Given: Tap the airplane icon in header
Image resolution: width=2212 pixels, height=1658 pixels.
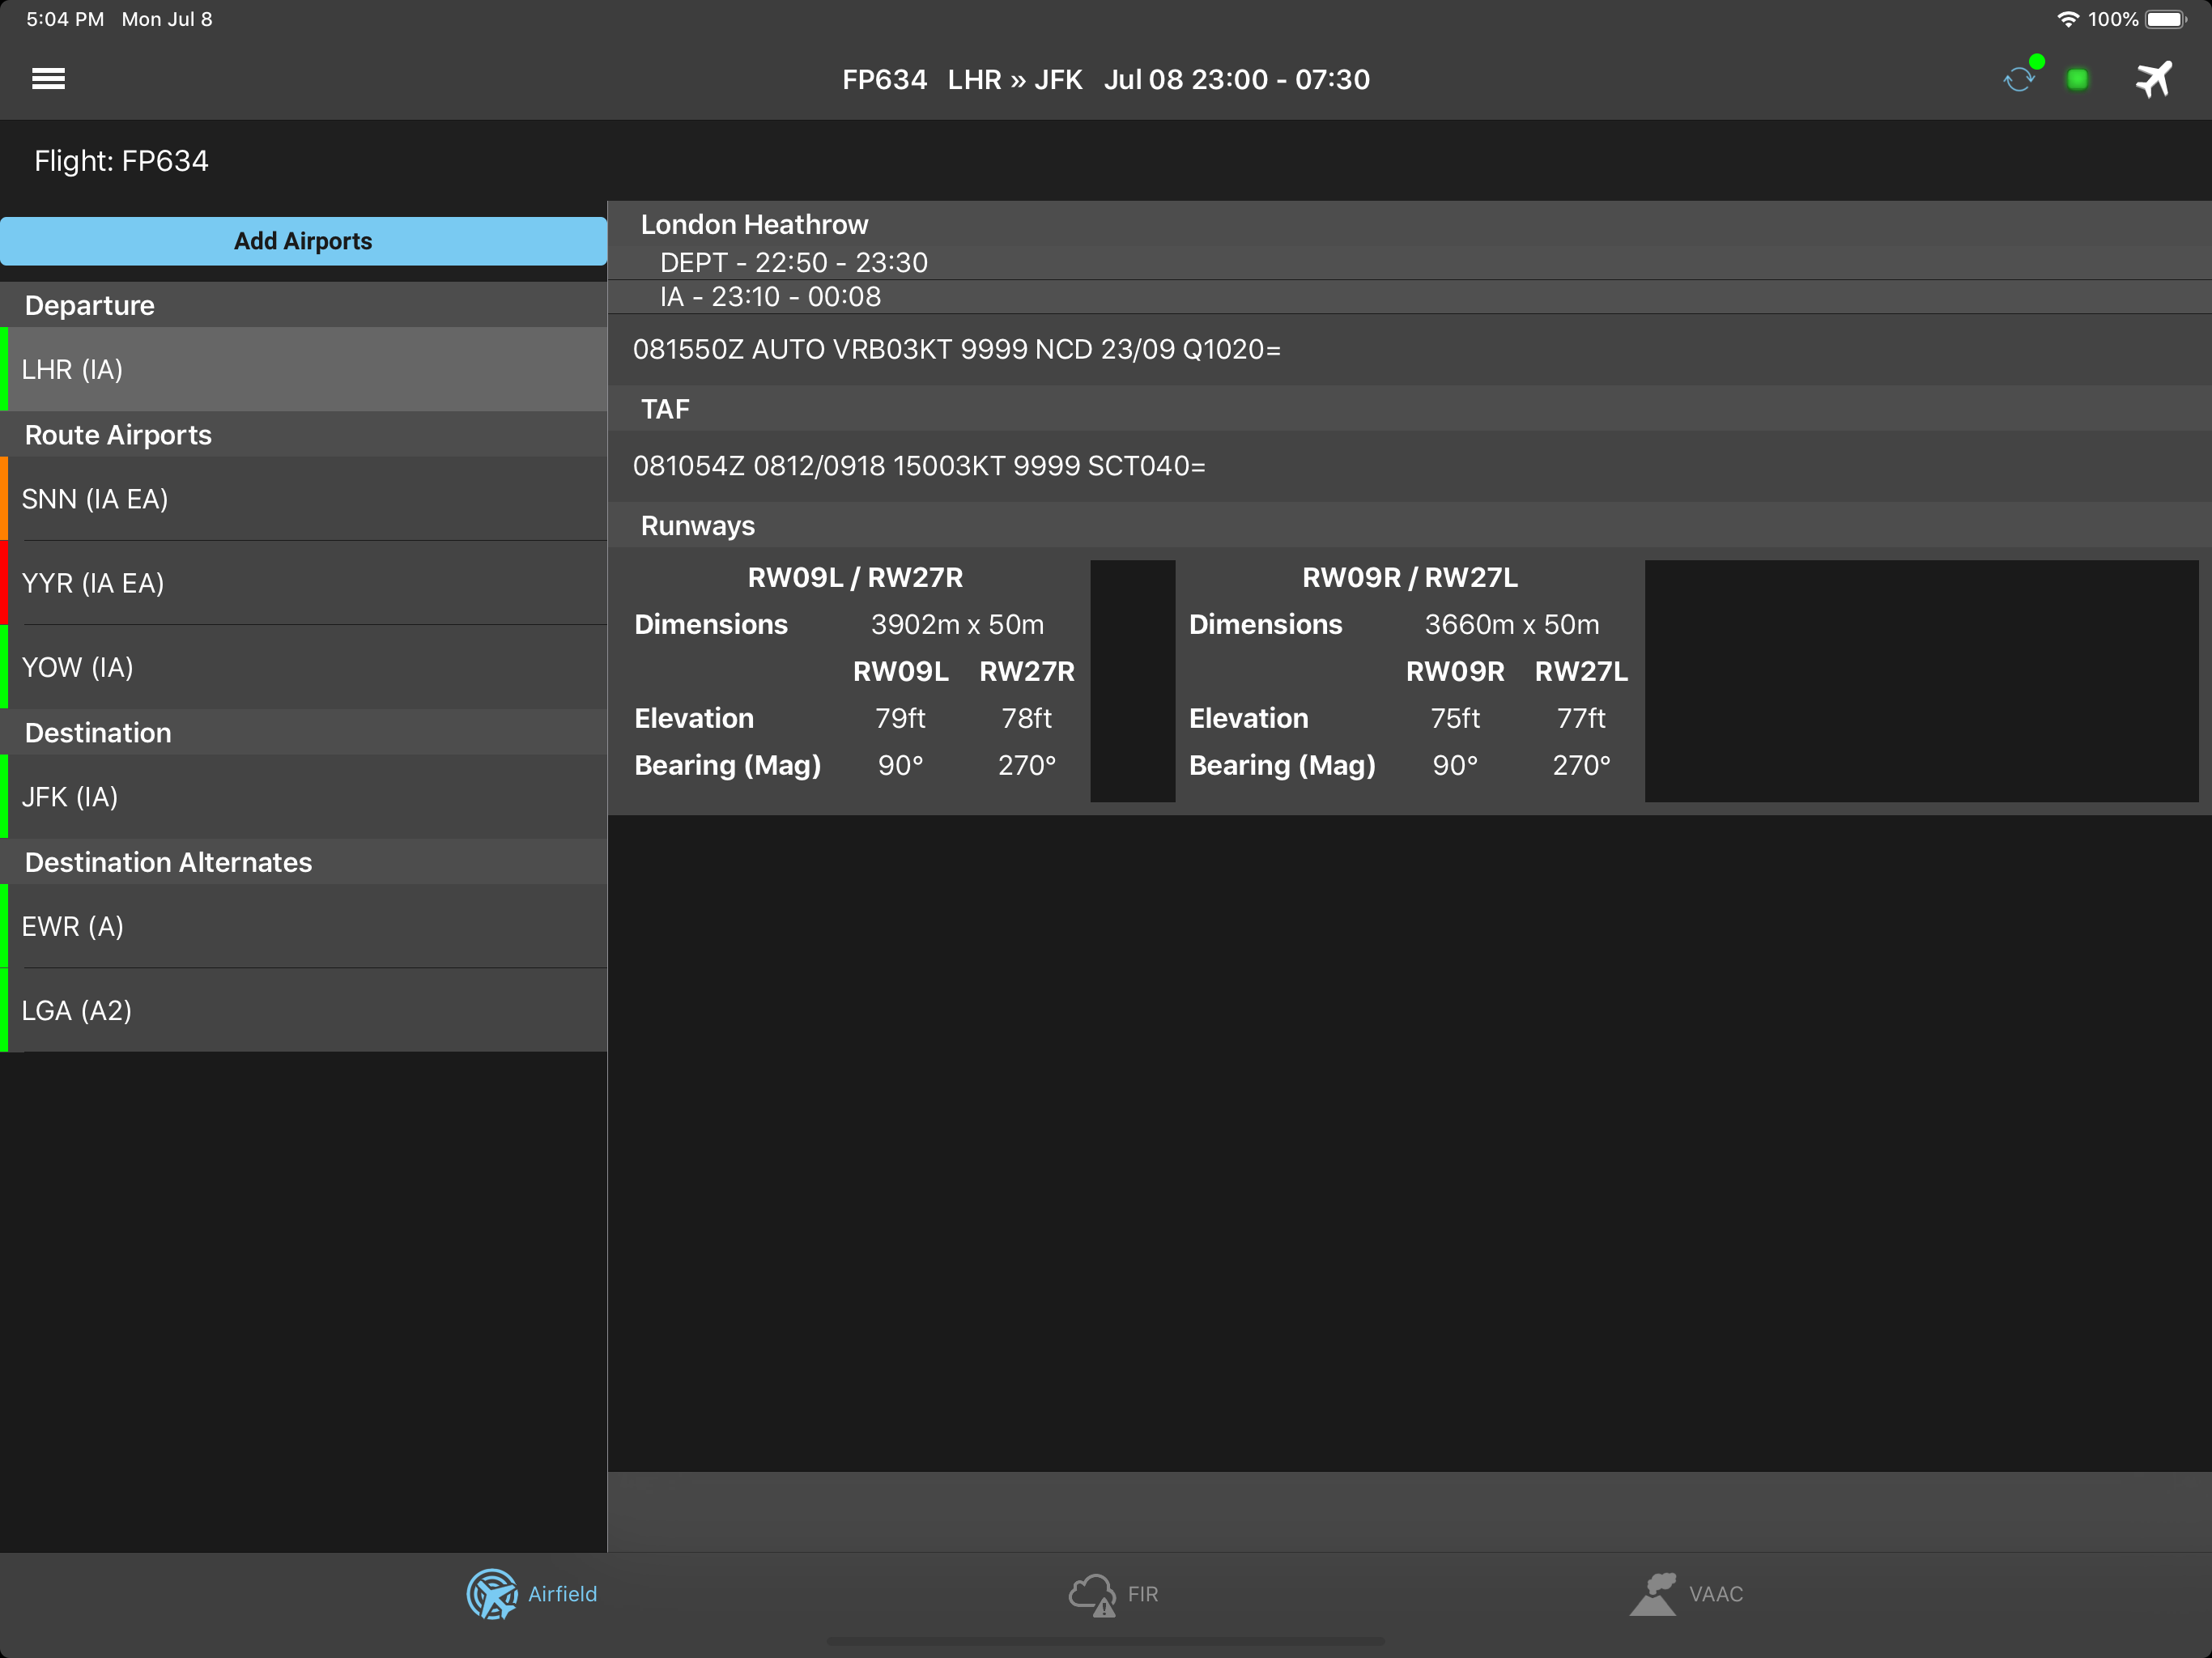Looking at the screenshot, I should coord(2153,79).
